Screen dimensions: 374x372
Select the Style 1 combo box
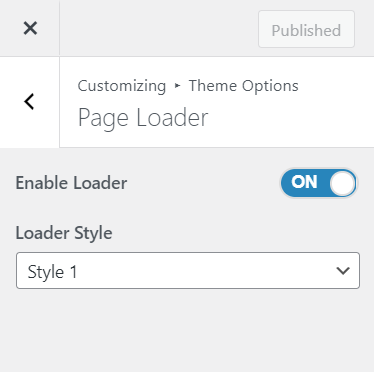tap(188, 270)
